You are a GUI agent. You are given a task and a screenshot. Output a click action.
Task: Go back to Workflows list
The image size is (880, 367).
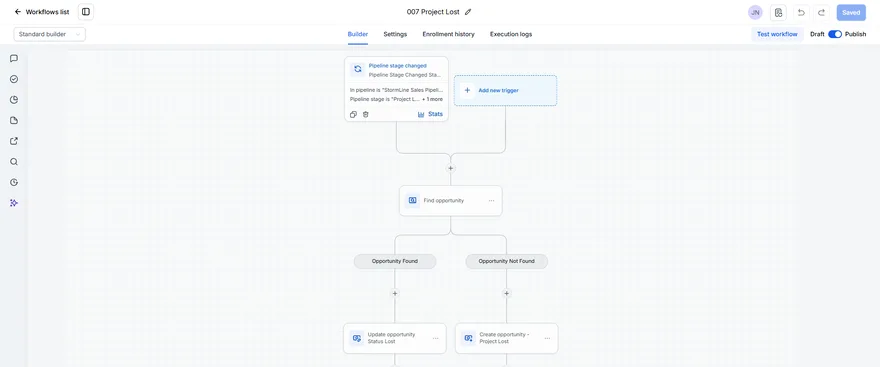pyautogui.click(x=42, y=12)
